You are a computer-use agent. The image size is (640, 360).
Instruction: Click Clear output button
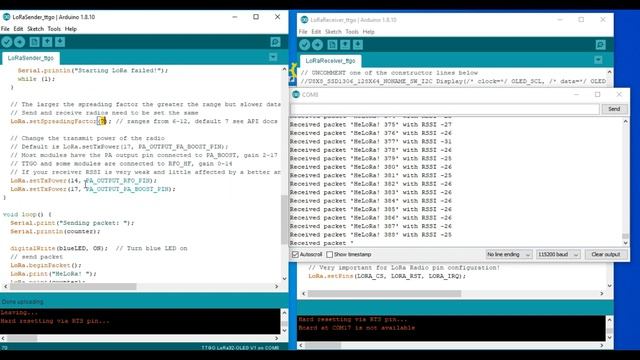coord(606,254)
